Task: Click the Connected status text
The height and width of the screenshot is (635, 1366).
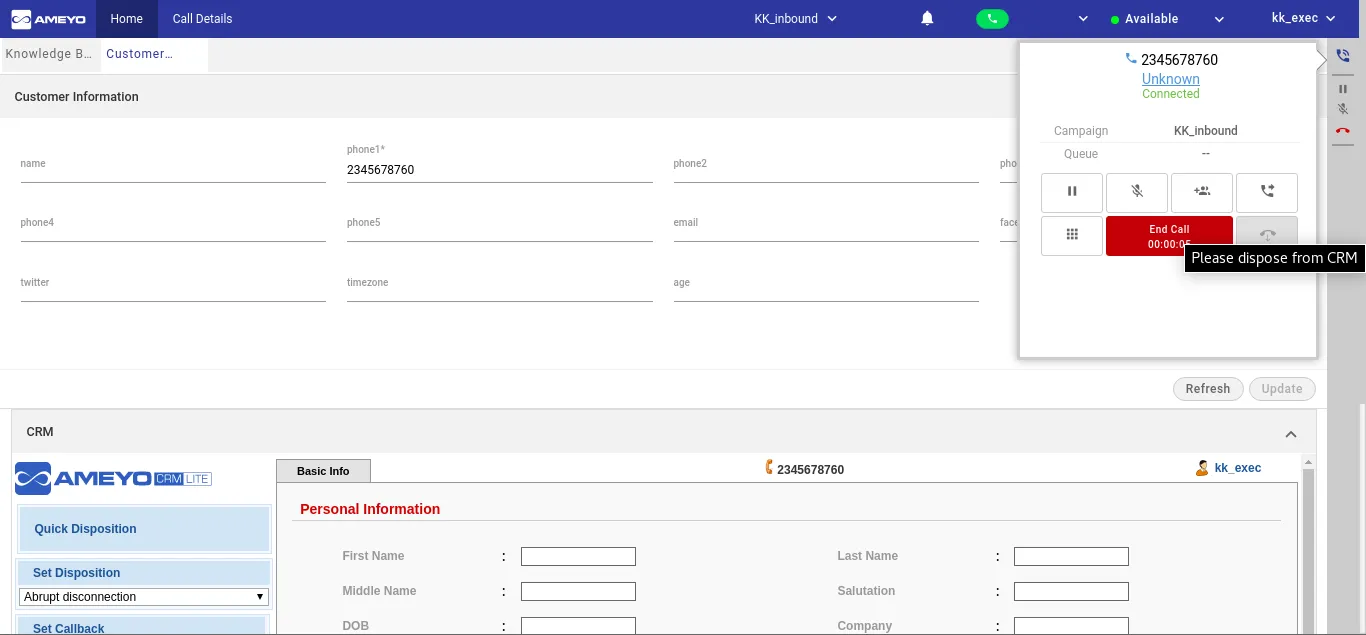Action: coord(1171,94)
